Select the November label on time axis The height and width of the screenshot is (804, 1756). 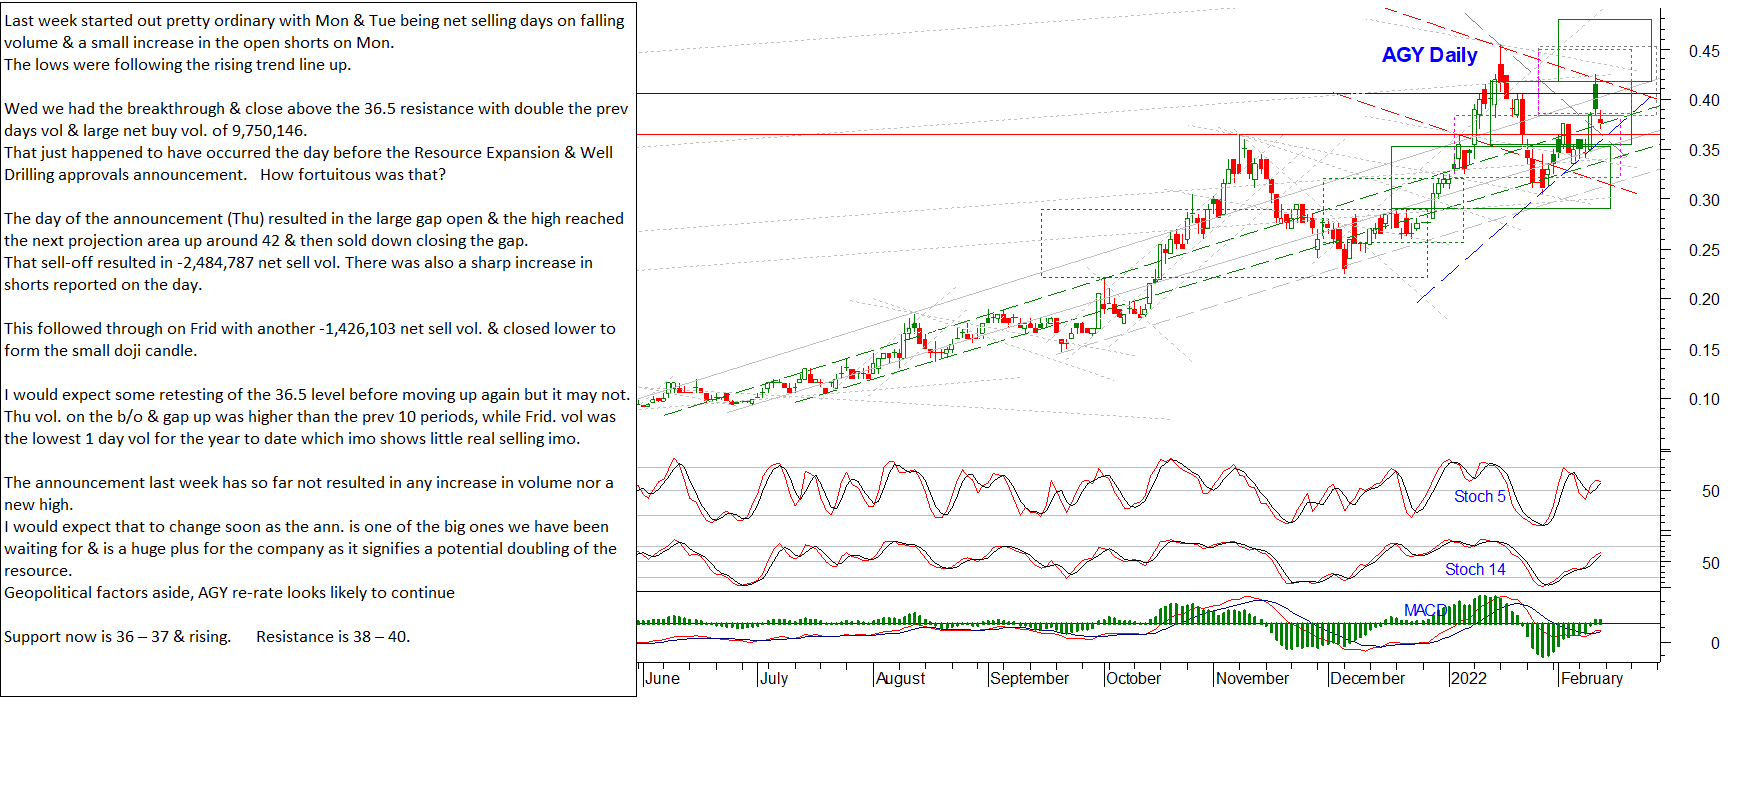click(x=1252, y=678)
